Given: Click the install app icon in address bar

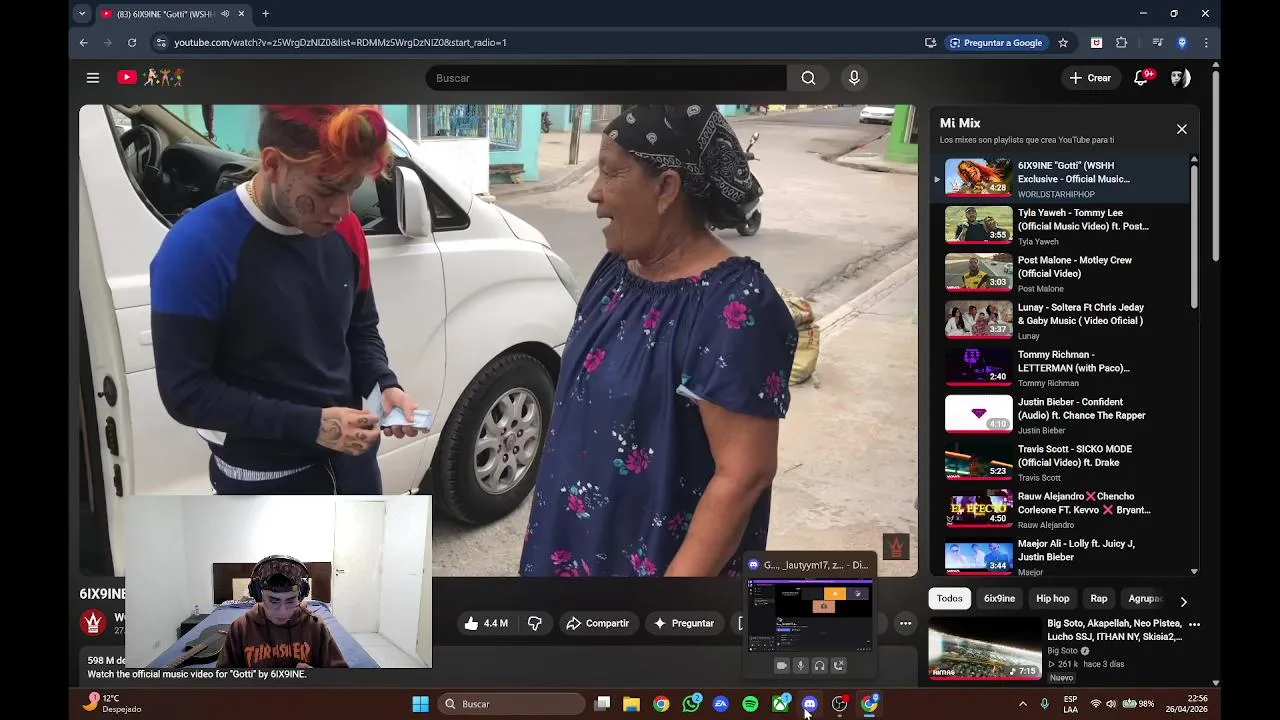Looking at the screenshot, I should coord(931,43).
